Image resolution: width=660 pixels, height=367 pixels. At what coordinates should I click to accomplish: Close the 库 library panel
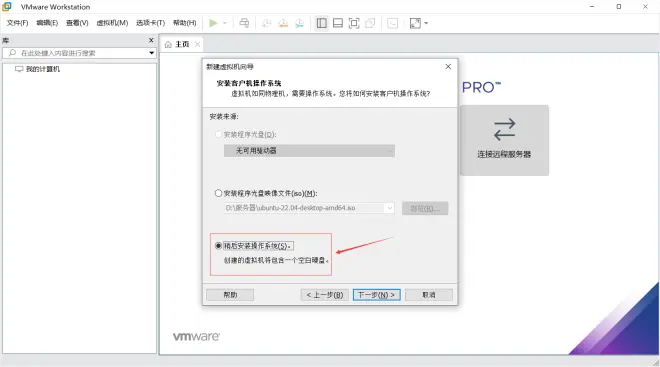click(151, 40)
